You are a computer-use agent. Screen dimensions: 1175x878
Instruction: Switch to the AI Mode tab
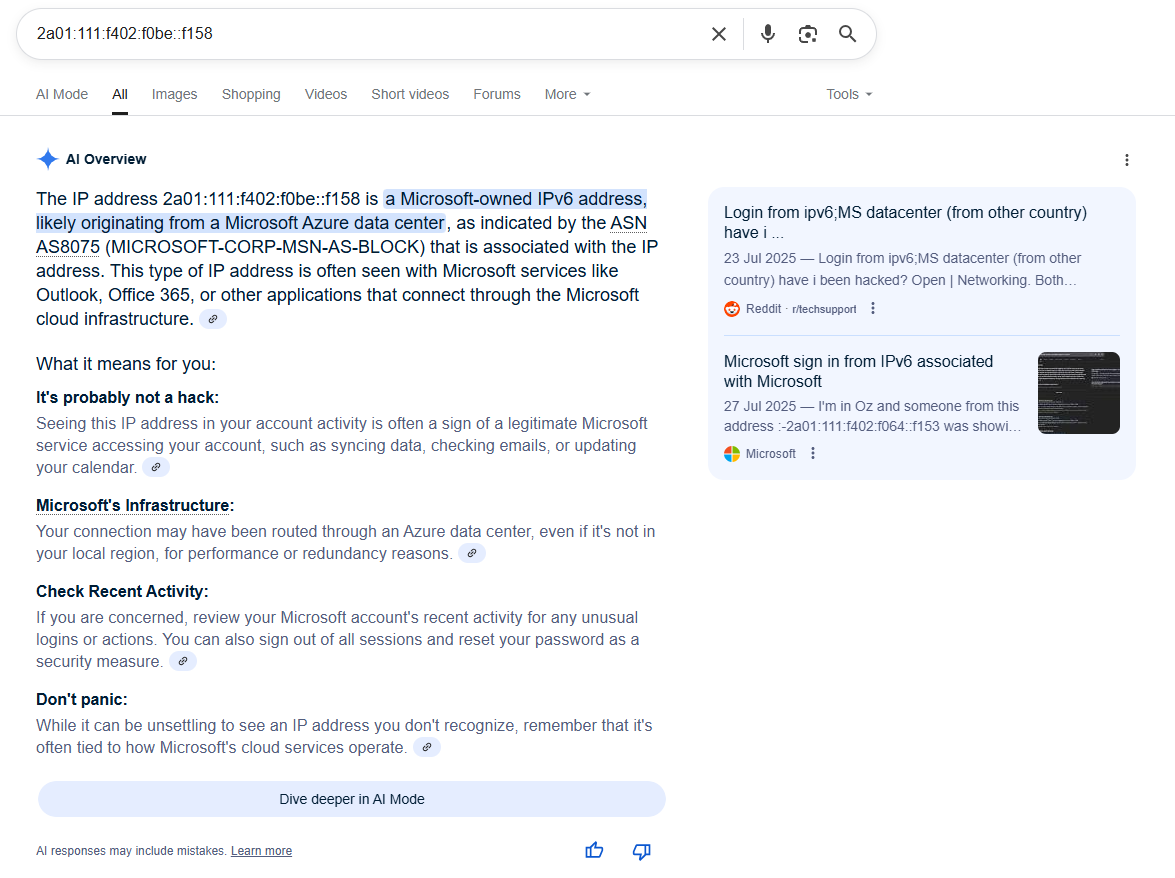click(62, 94)
